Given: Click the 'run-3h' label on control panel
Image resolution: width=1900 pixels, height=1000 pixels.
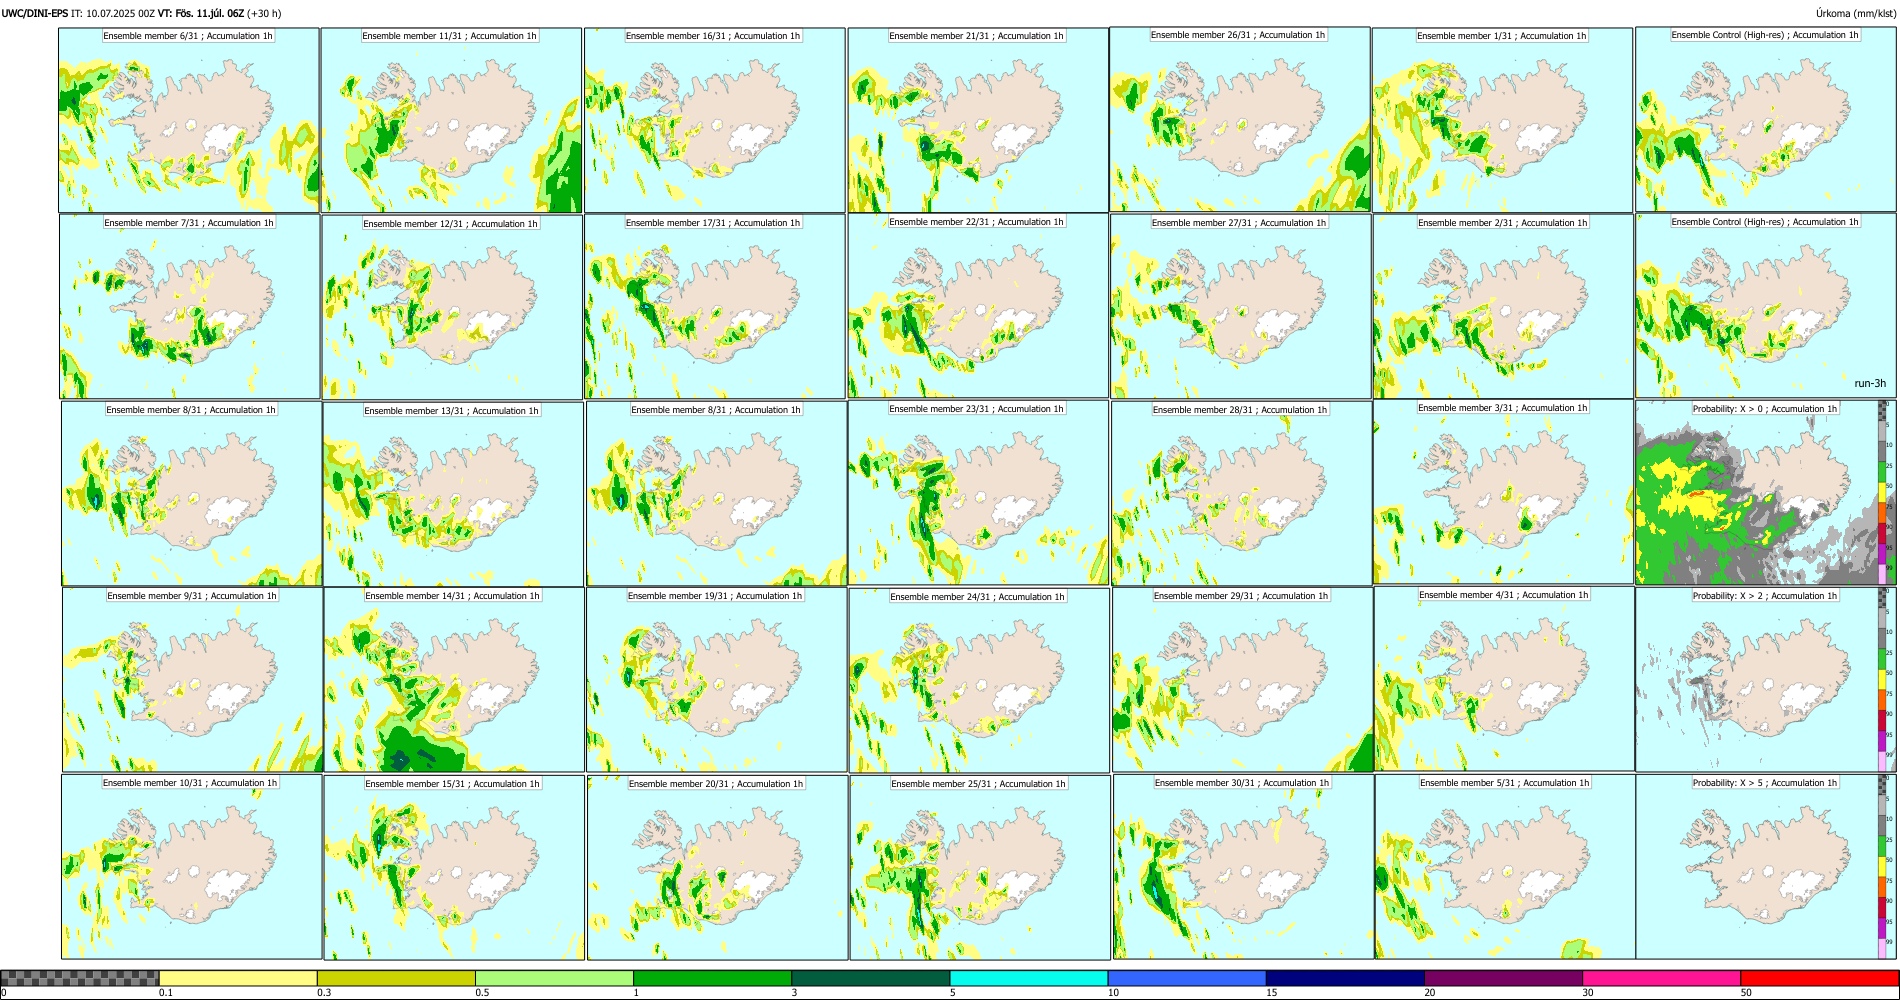Looking at the screenshot, I should coord(1870,384).
